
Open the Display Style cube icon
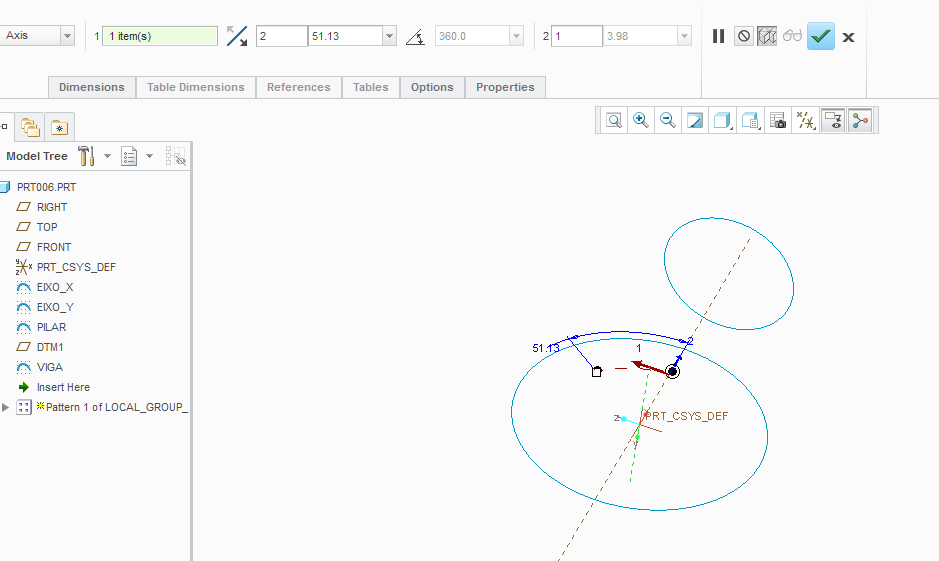point(722,120)
